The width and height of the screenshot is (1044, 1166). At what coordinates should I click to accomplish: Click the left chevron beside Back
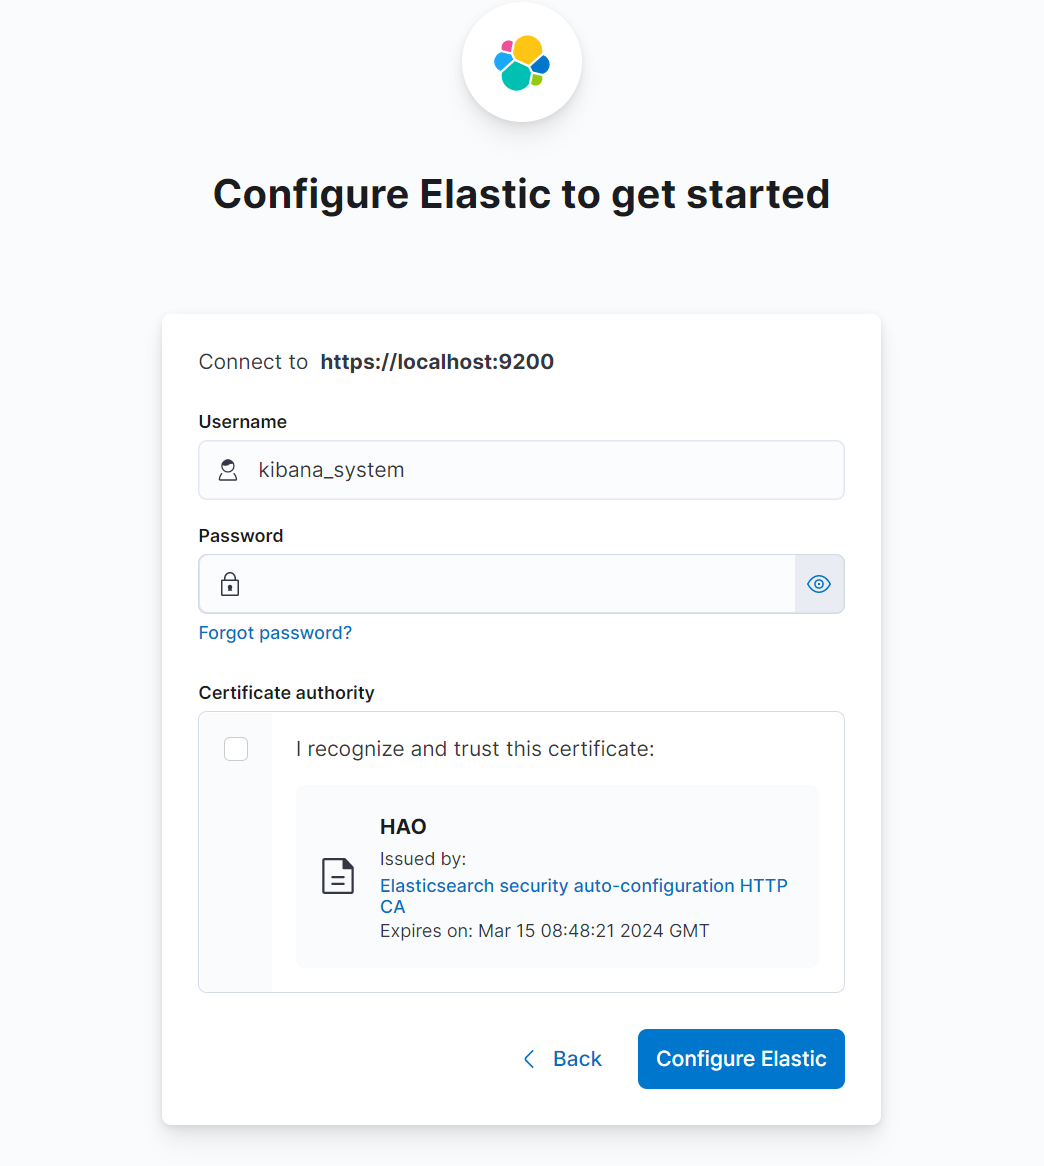pos(529,1059)
